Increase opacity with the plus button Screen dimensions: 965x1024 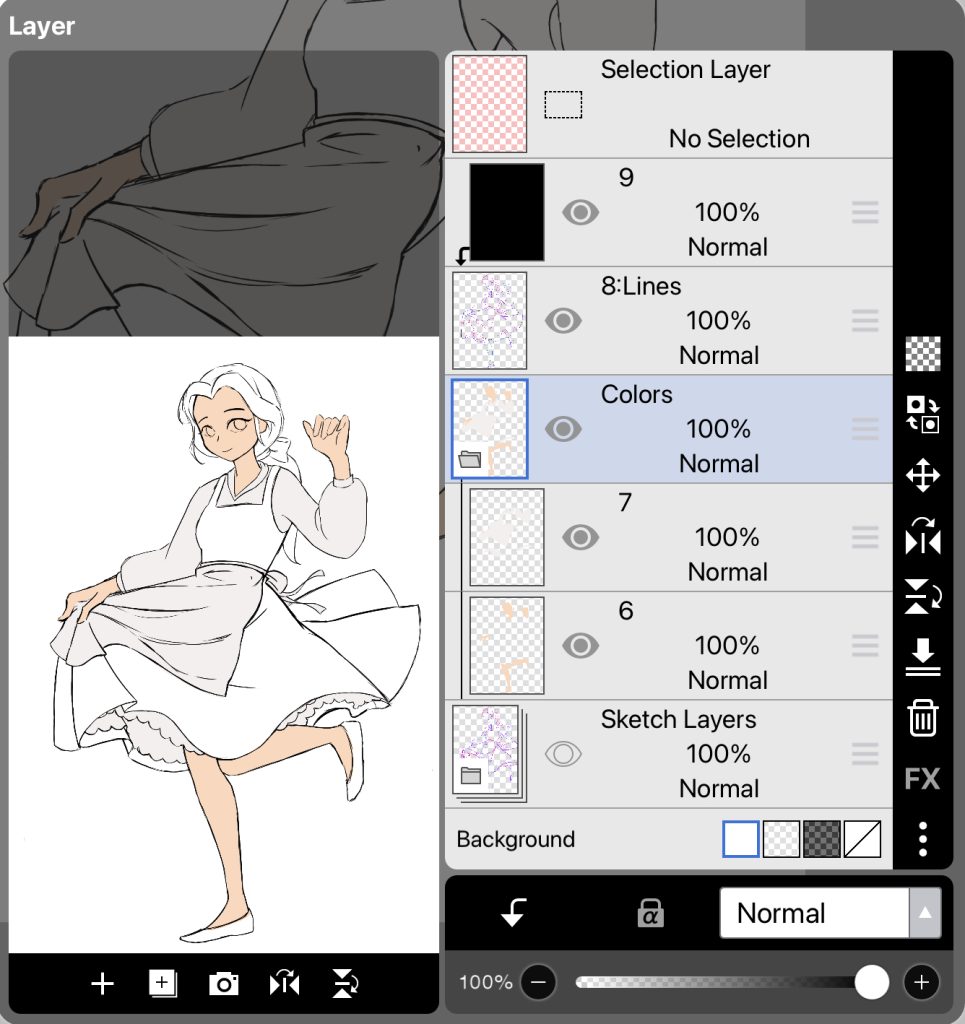pos(921,982)
